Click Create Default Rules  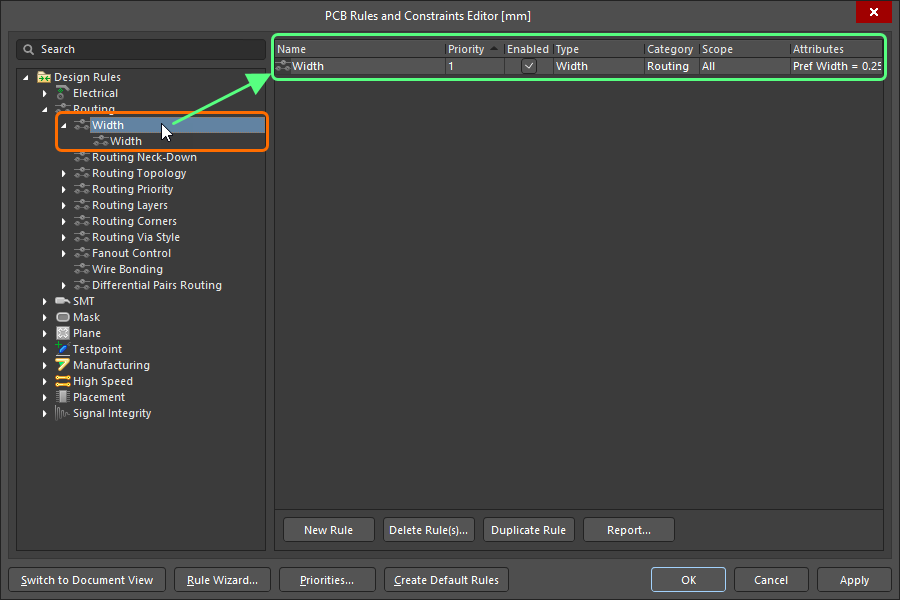point(446,580)
